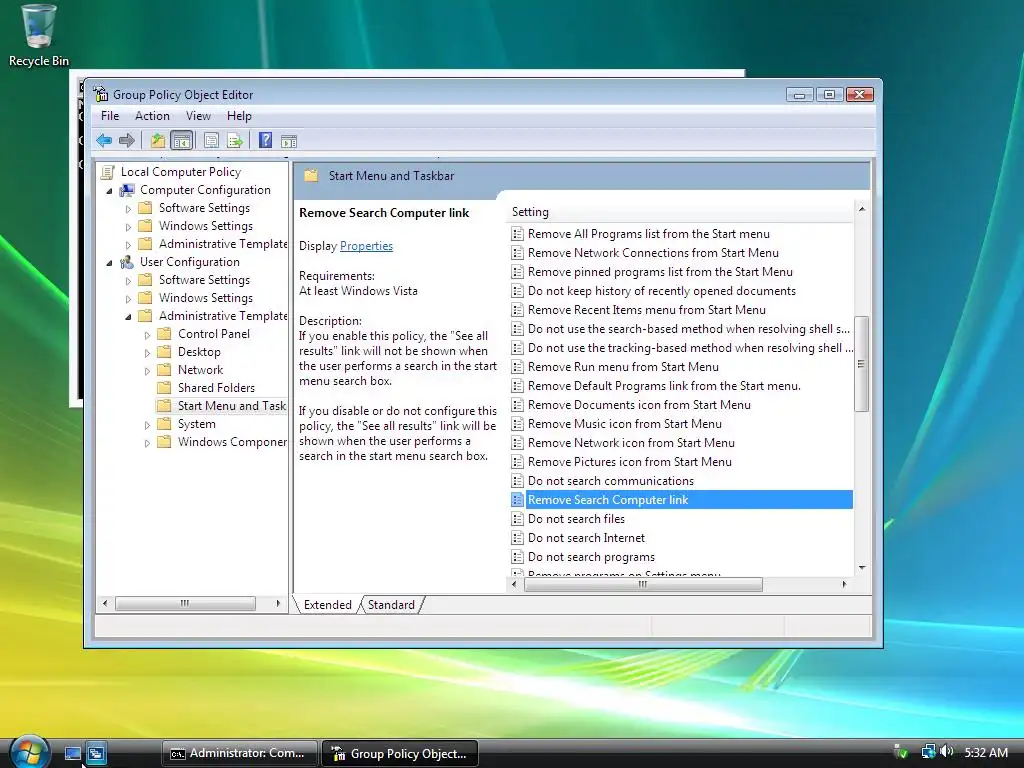This screenshot has width=1024, height=768.
Task: Click the Back arrow toolbar icon
Action: [x=104, y=140]
